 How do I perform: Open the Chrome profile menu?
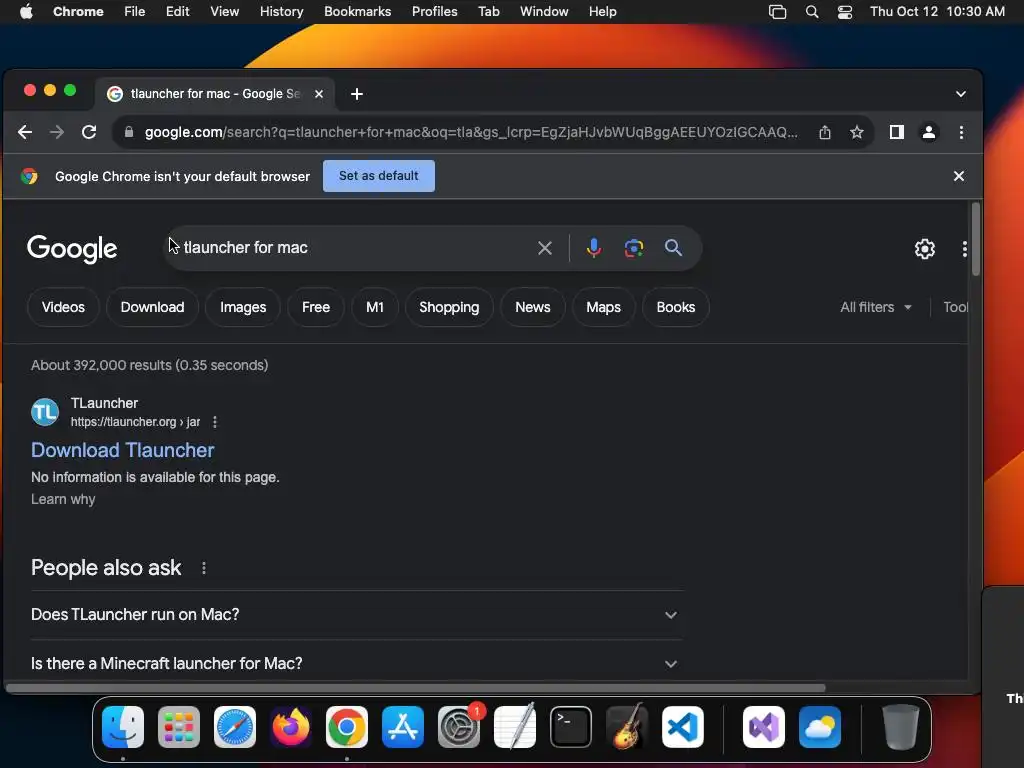(929, 133)
